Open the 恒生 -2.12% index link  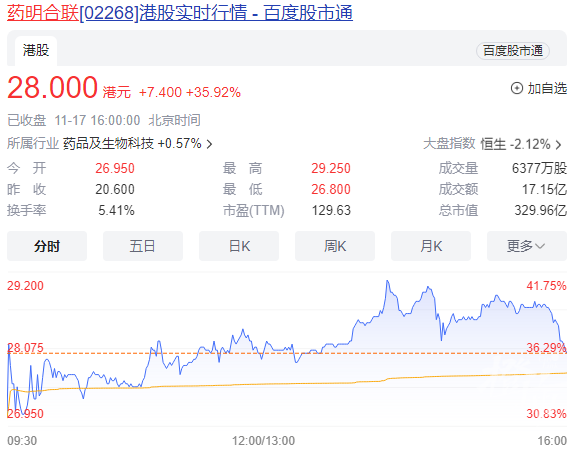[515, 144]
